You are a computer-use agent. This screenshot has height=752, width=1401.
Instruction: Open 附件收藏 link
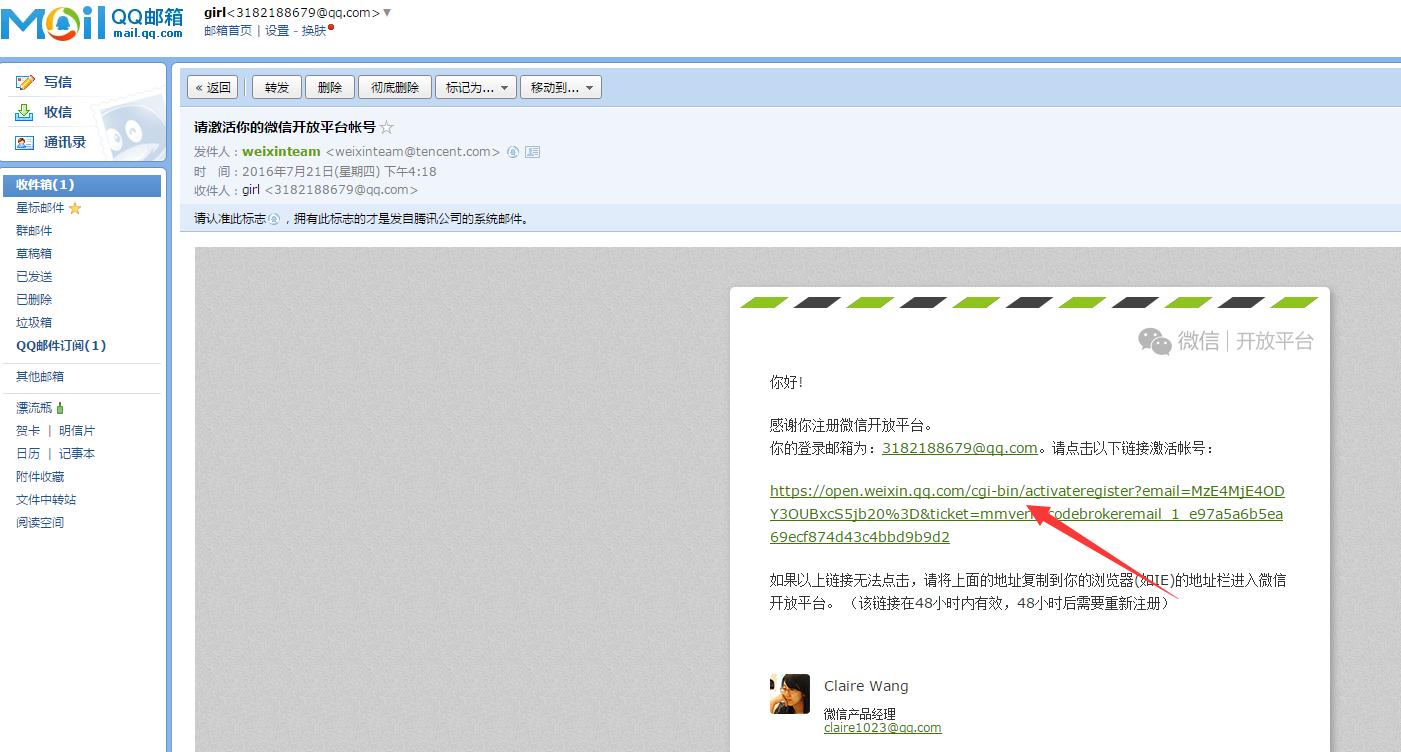click(x=40, y=477)
